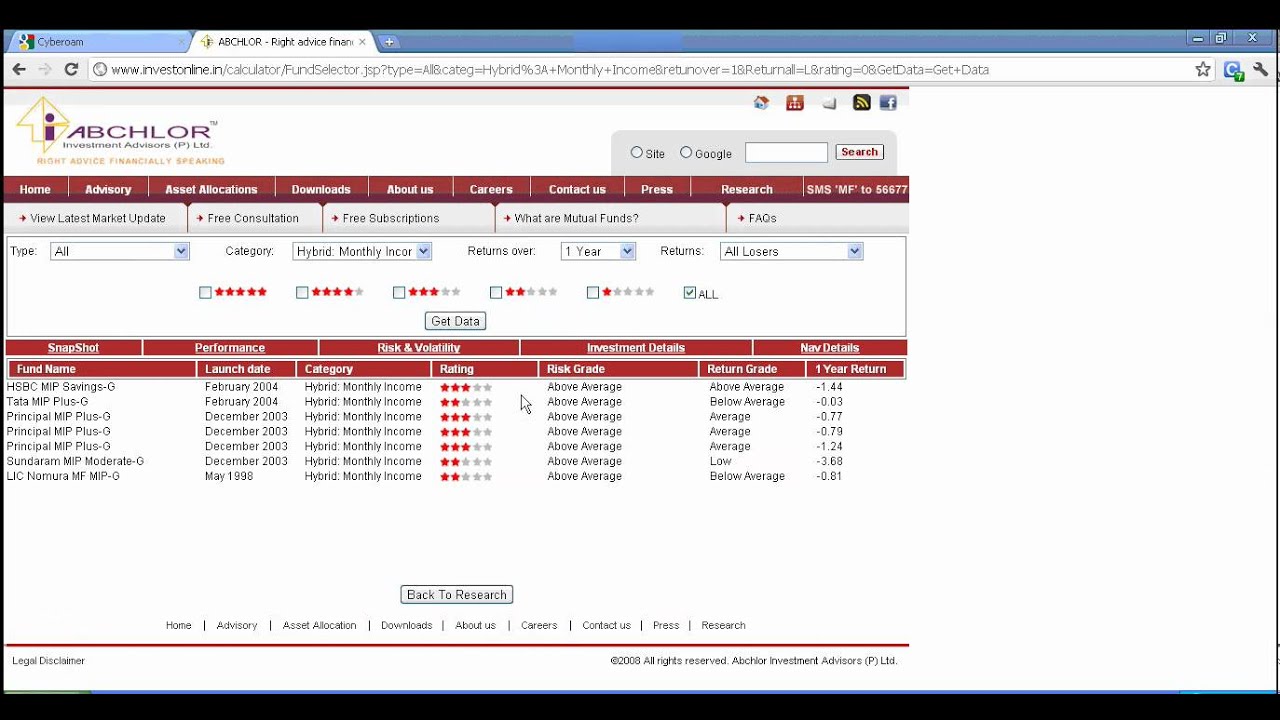Open the Category dropdown
The width and height of the screenshot is (1280, 720).
click(362, 251)
